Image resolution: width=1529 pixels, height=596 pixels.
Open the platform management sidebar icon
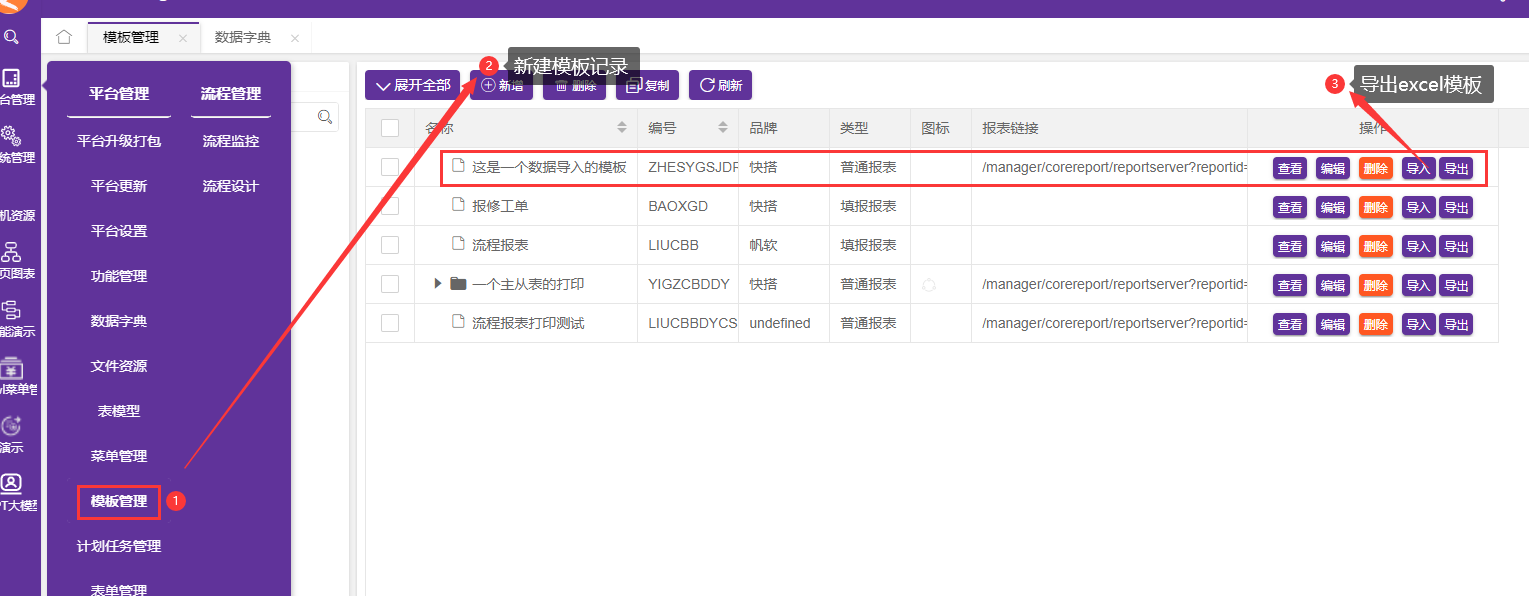[x=11, y=78]
